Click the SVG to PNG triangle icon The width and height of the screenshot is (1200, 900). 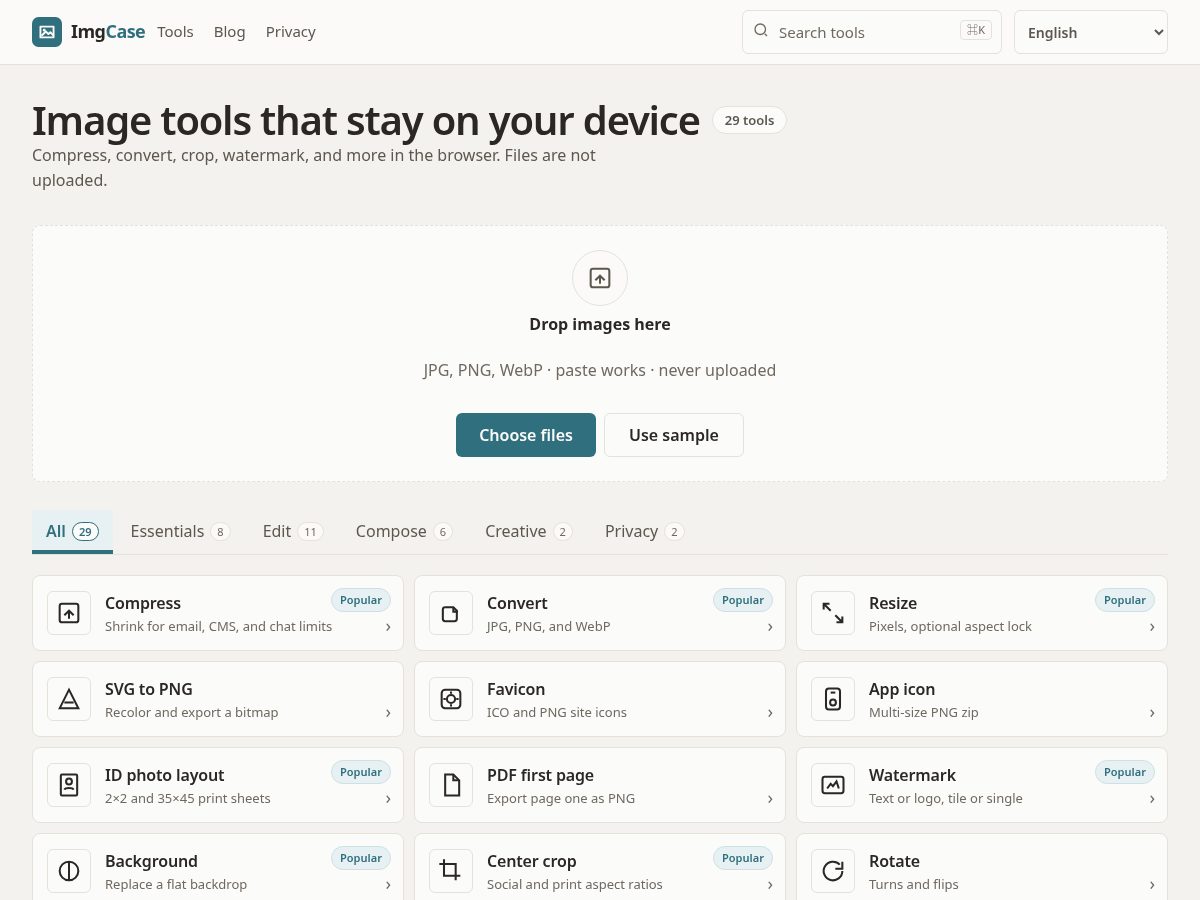[69, 699]
